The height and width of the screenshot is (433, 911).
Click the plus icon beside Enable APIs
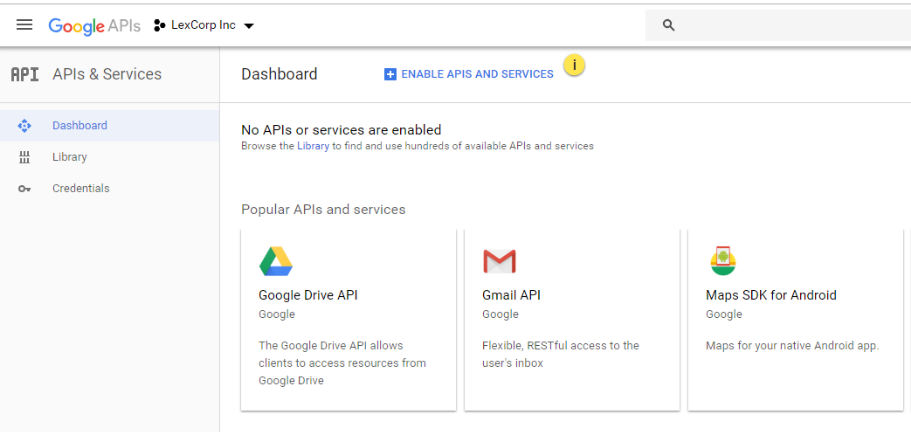tap(390, 74)
